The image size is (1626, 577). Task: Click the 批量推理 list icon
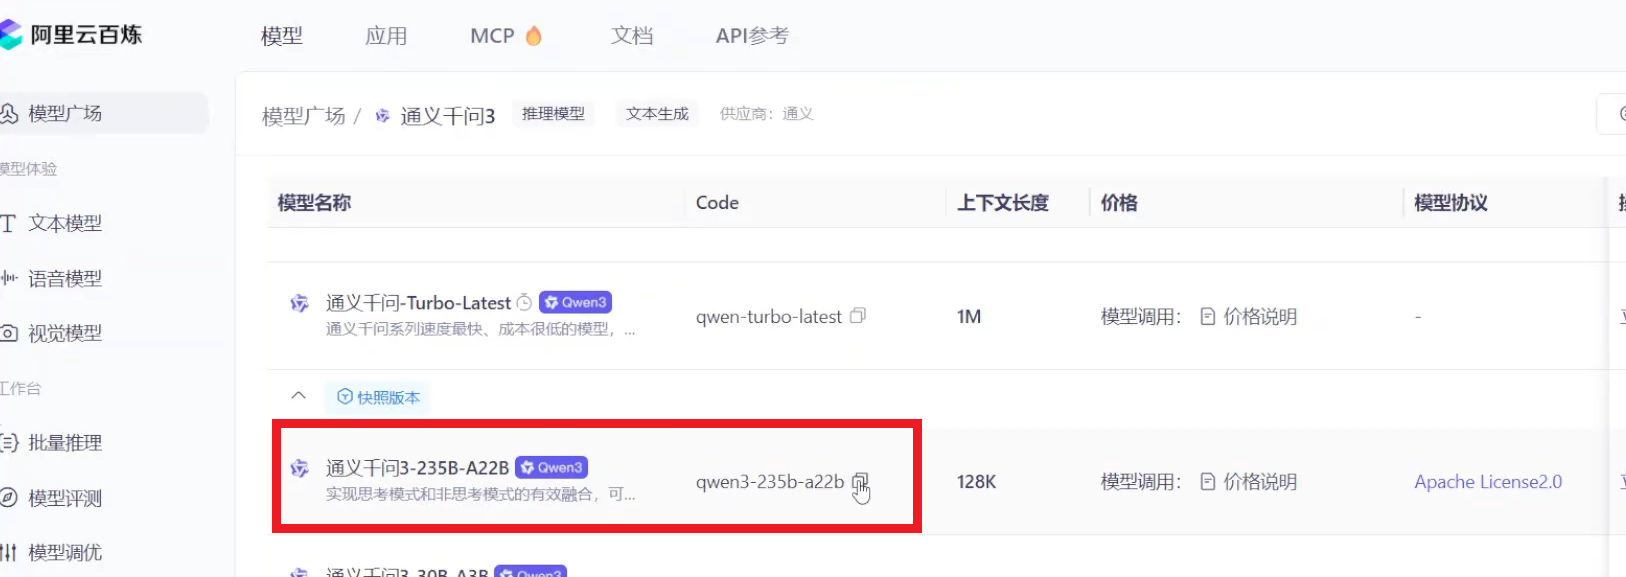pos(9,442)
